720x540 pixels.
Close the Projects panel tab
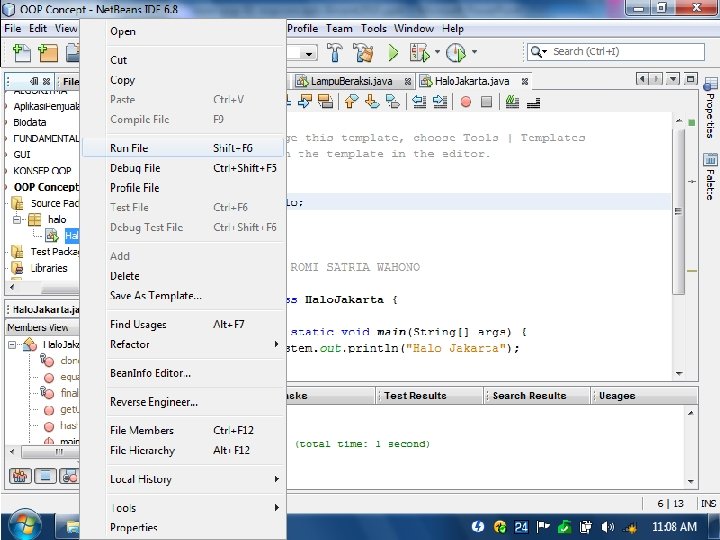[46, 81]
